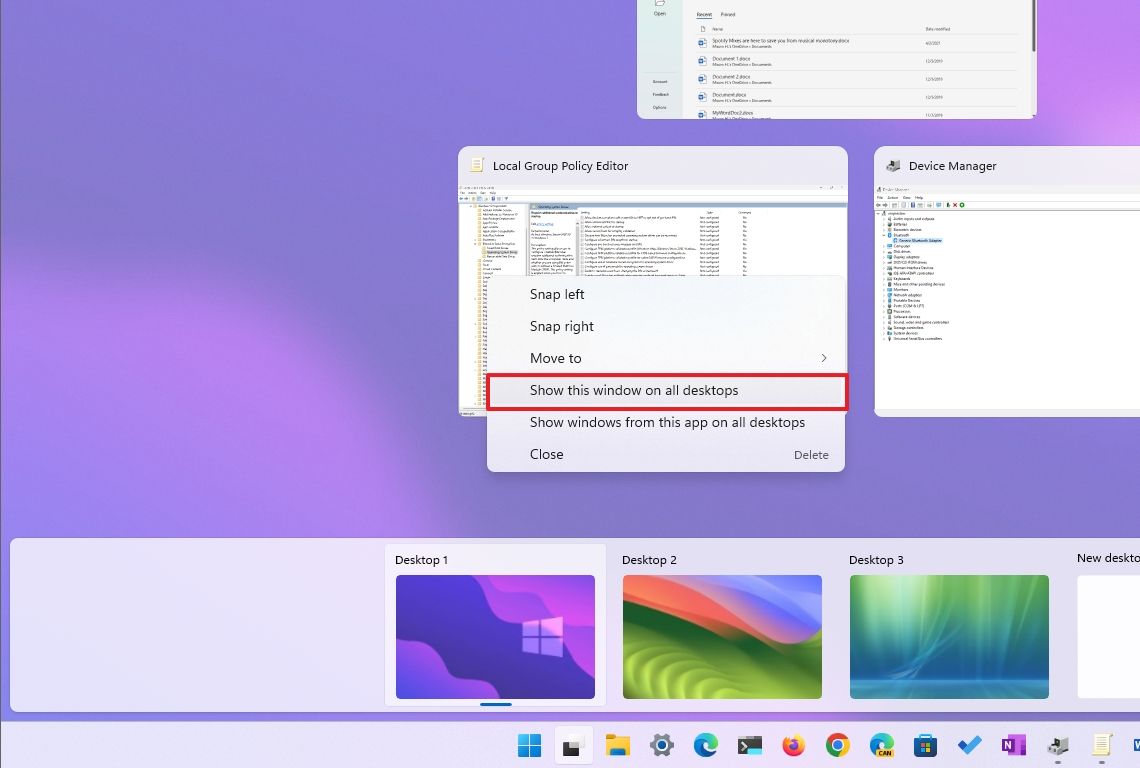Open the Start menu

pyautogui.click(x=529, y=745)
